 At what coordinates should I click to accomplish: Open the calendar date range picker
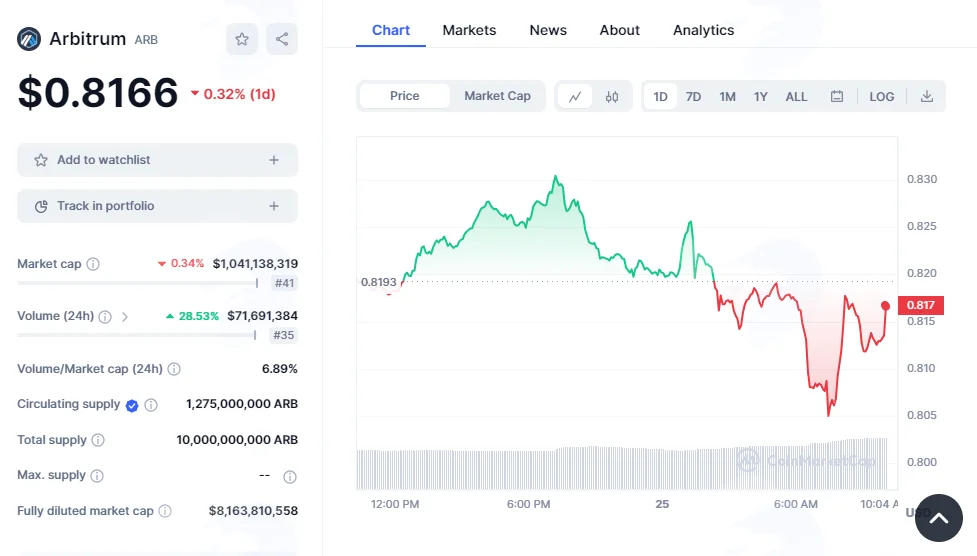coord(837,97)
